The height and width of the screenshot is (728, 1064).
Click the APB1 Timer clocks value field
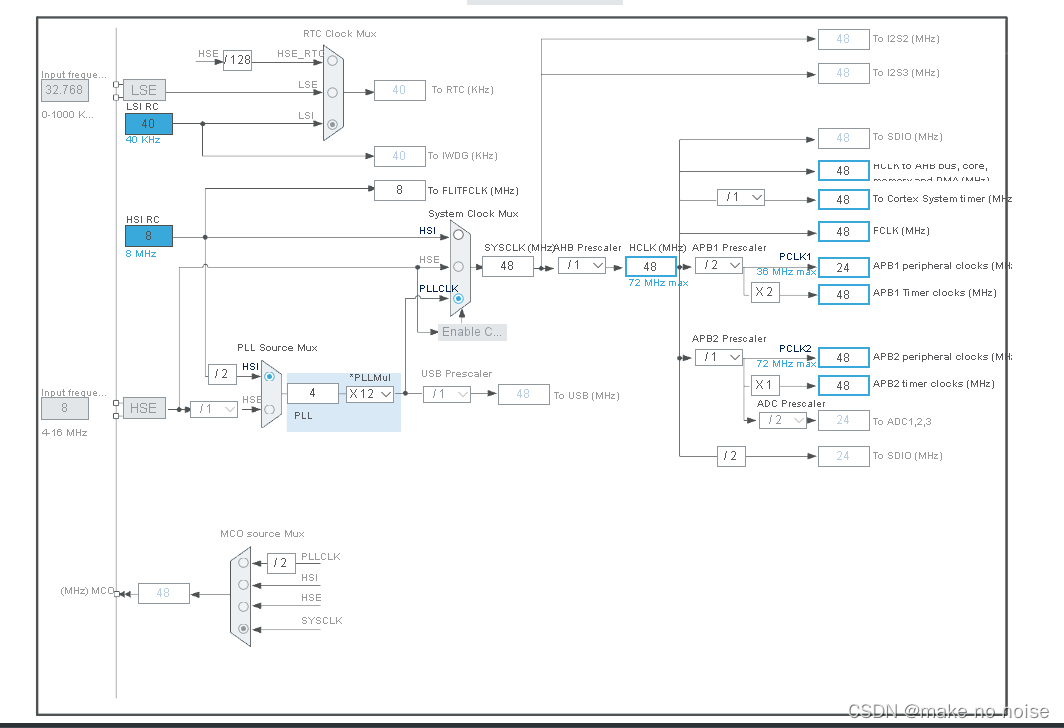pos(843,294)
